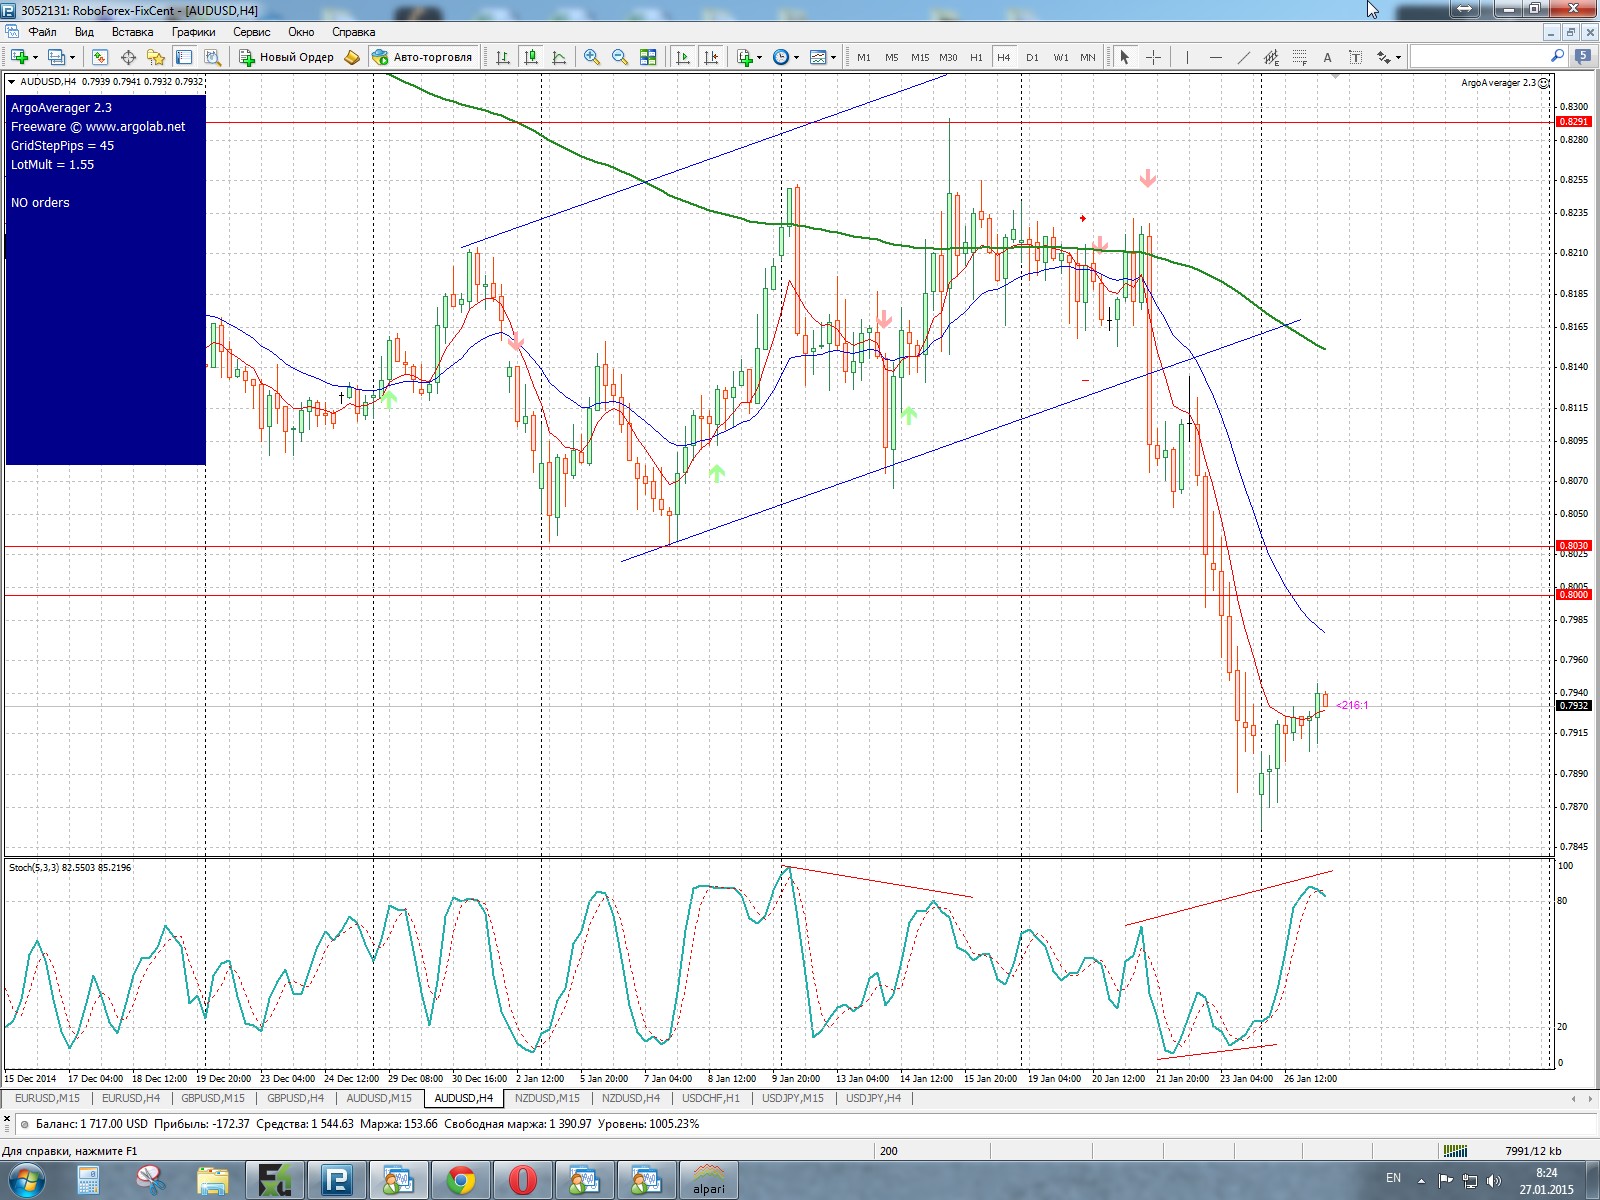Open the Сервис menu

[251, 32]
